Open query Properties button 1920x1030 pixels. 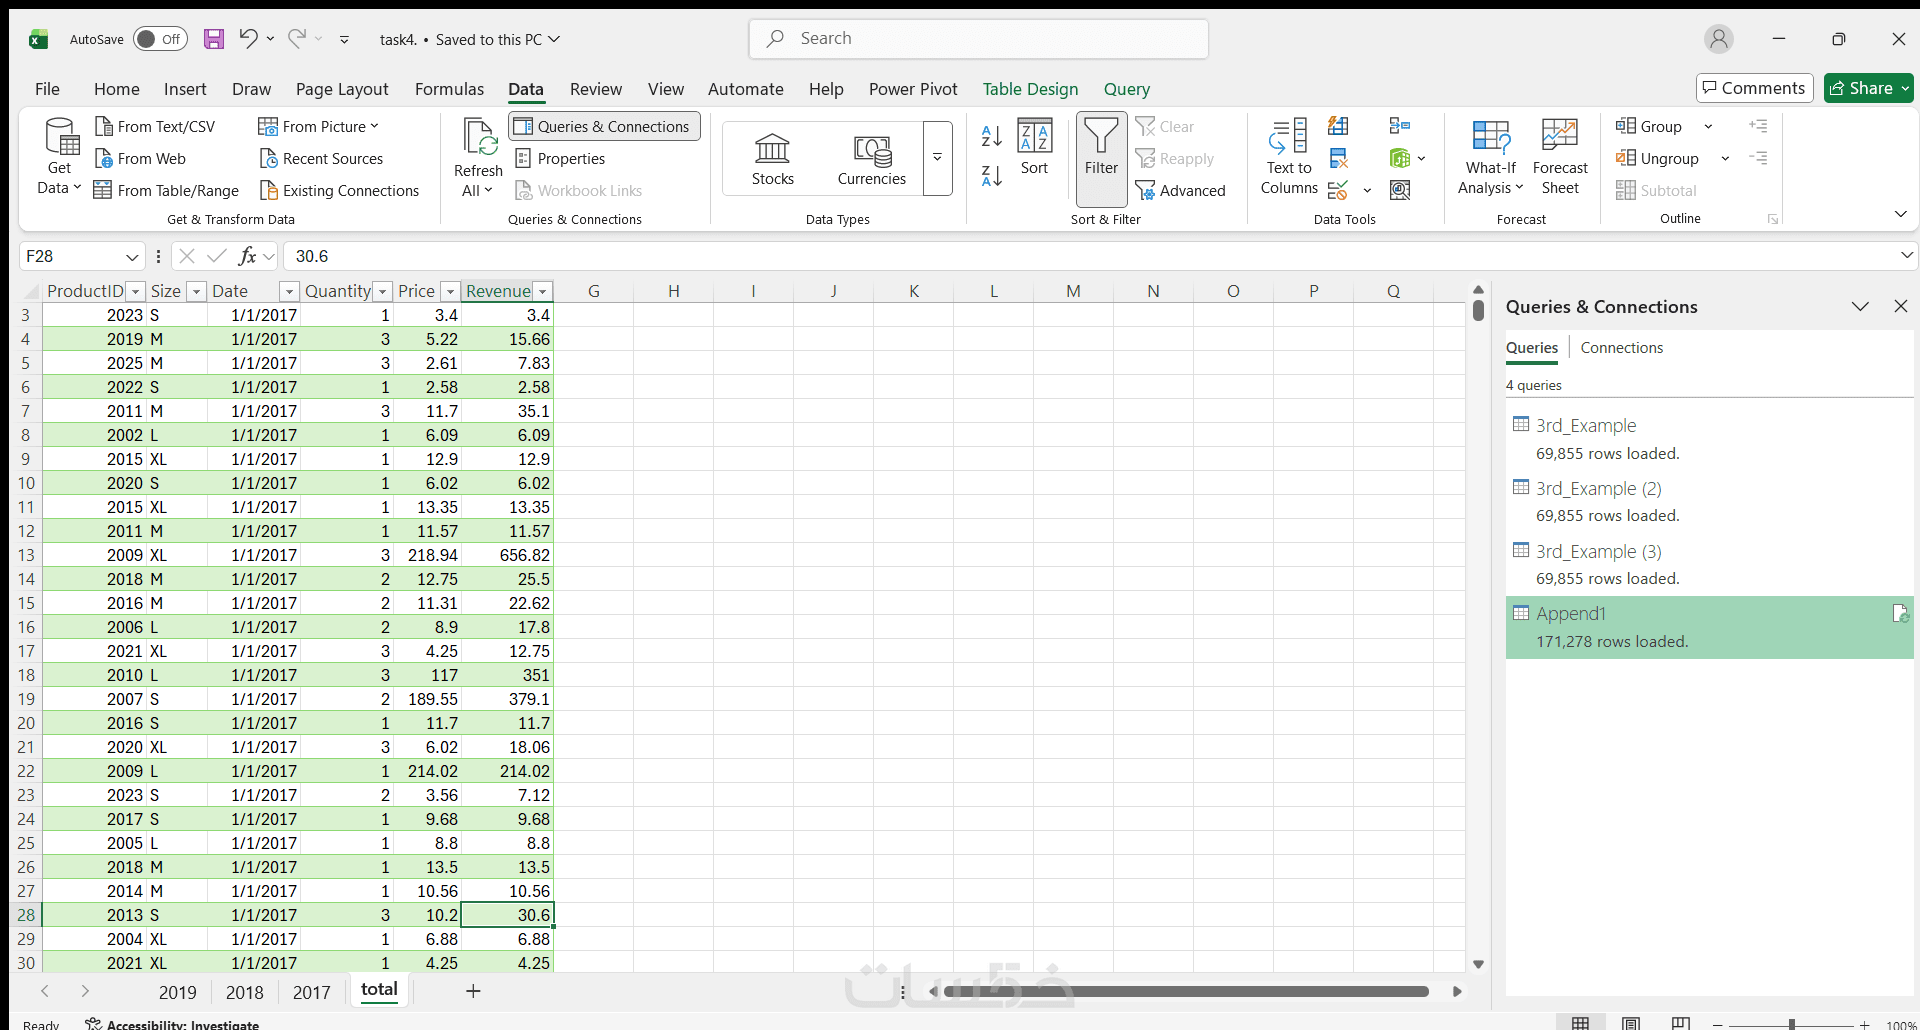click(560, 158)
